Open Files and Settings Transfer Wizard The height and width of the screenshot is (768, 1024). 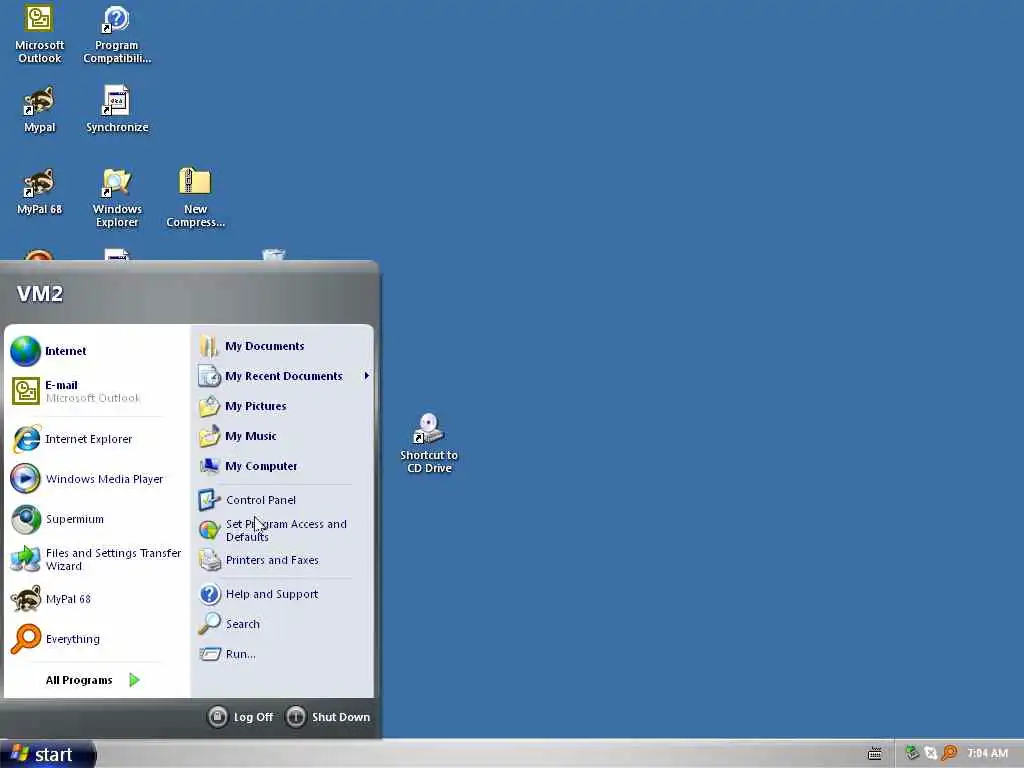click(97, 559)
